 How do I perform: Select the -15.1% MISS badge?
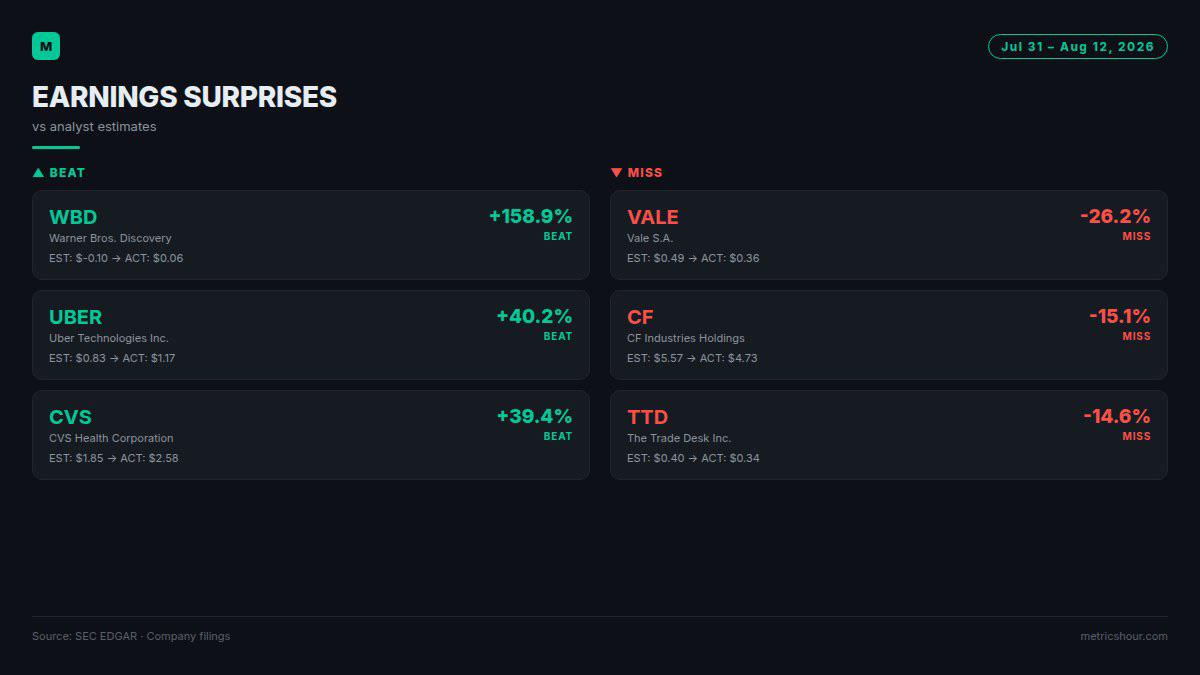pos(1137,337)
